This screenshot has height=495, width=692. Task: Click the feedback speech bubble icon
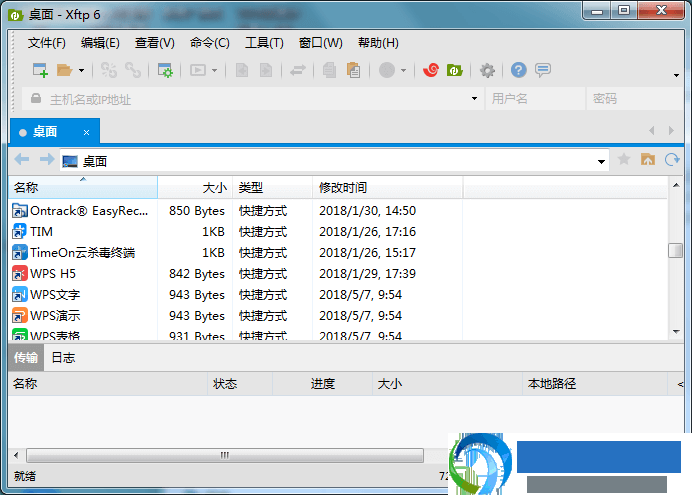[543, 70]
